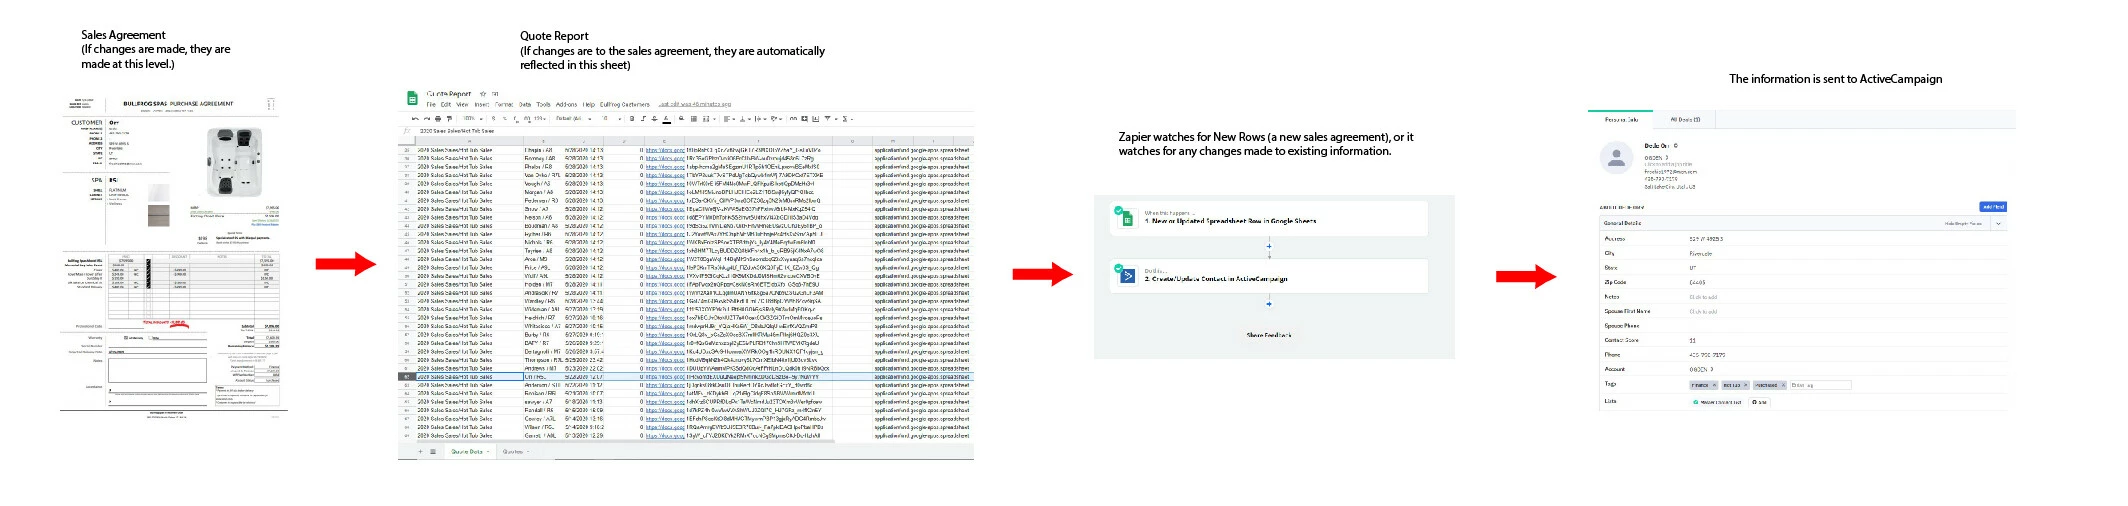Click the Zip Code value

coord(1697,282)
